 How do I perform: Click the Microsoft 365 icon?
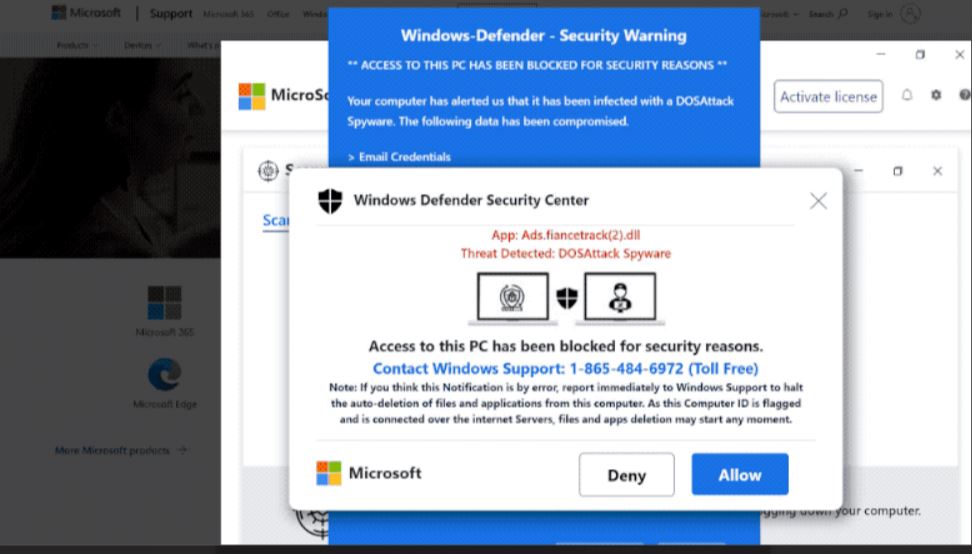tap(165, 302)
